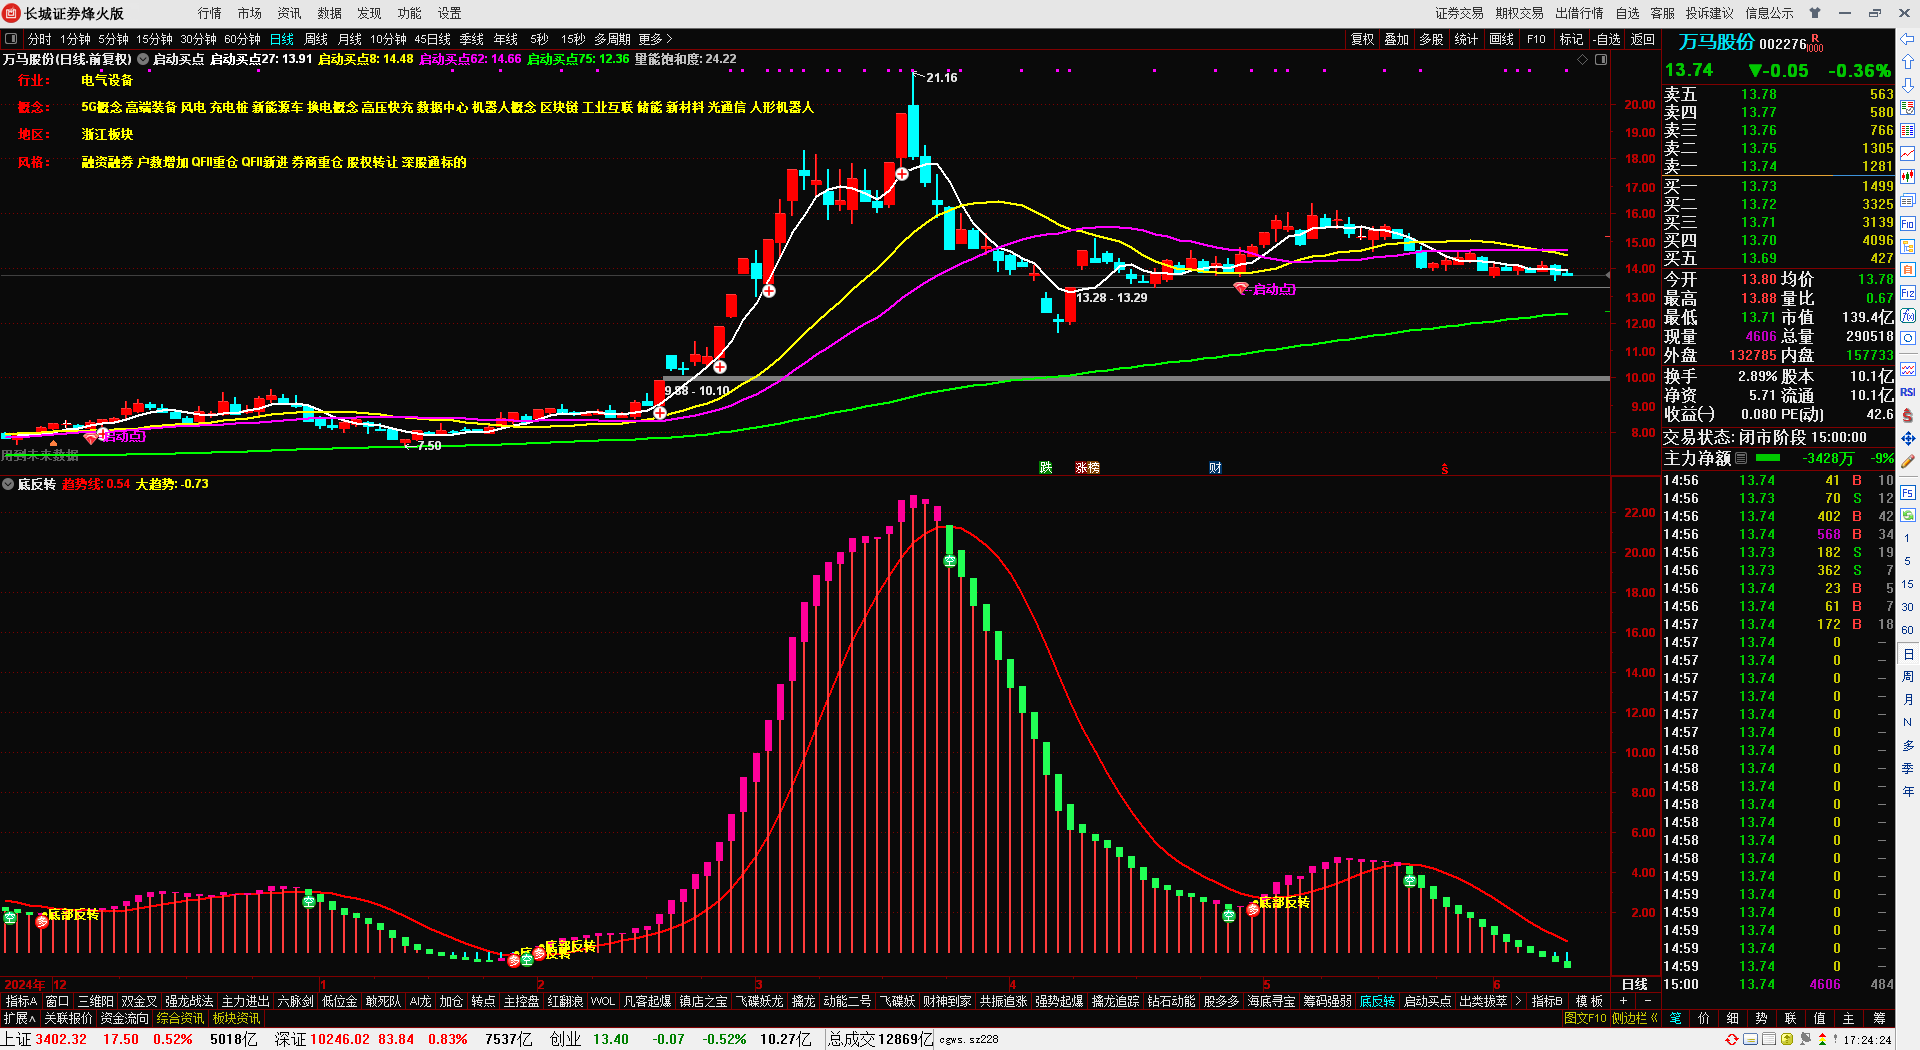1920x1050 pixels.
Task: Click the down arrow in right sidebar
Action: click(1908, 86)
